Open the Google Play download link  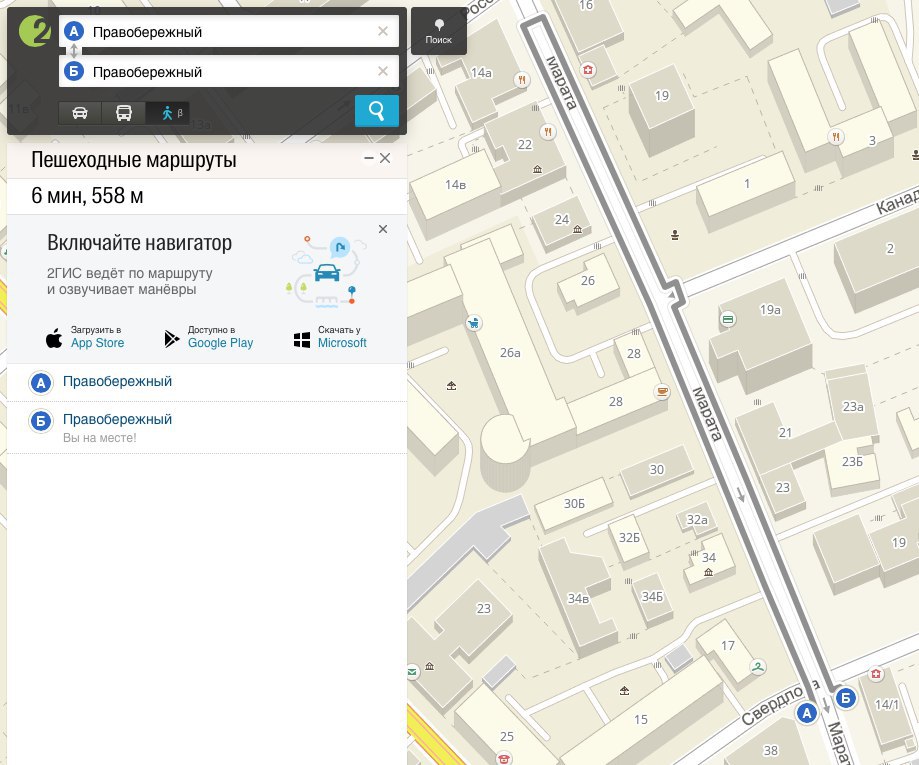(209, 338)
